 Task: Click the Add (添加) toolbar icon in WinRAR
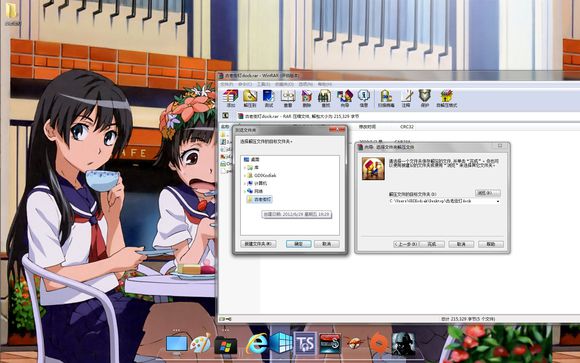tap(230, 98)
